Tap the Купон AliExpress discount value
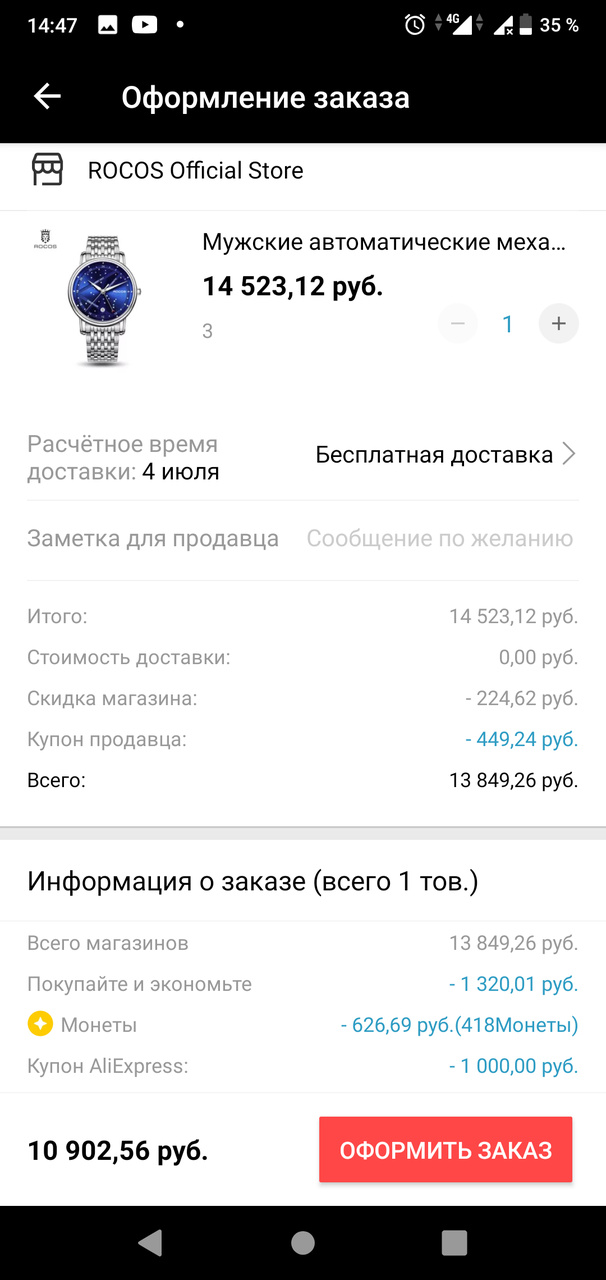 tap(513, 1066)
